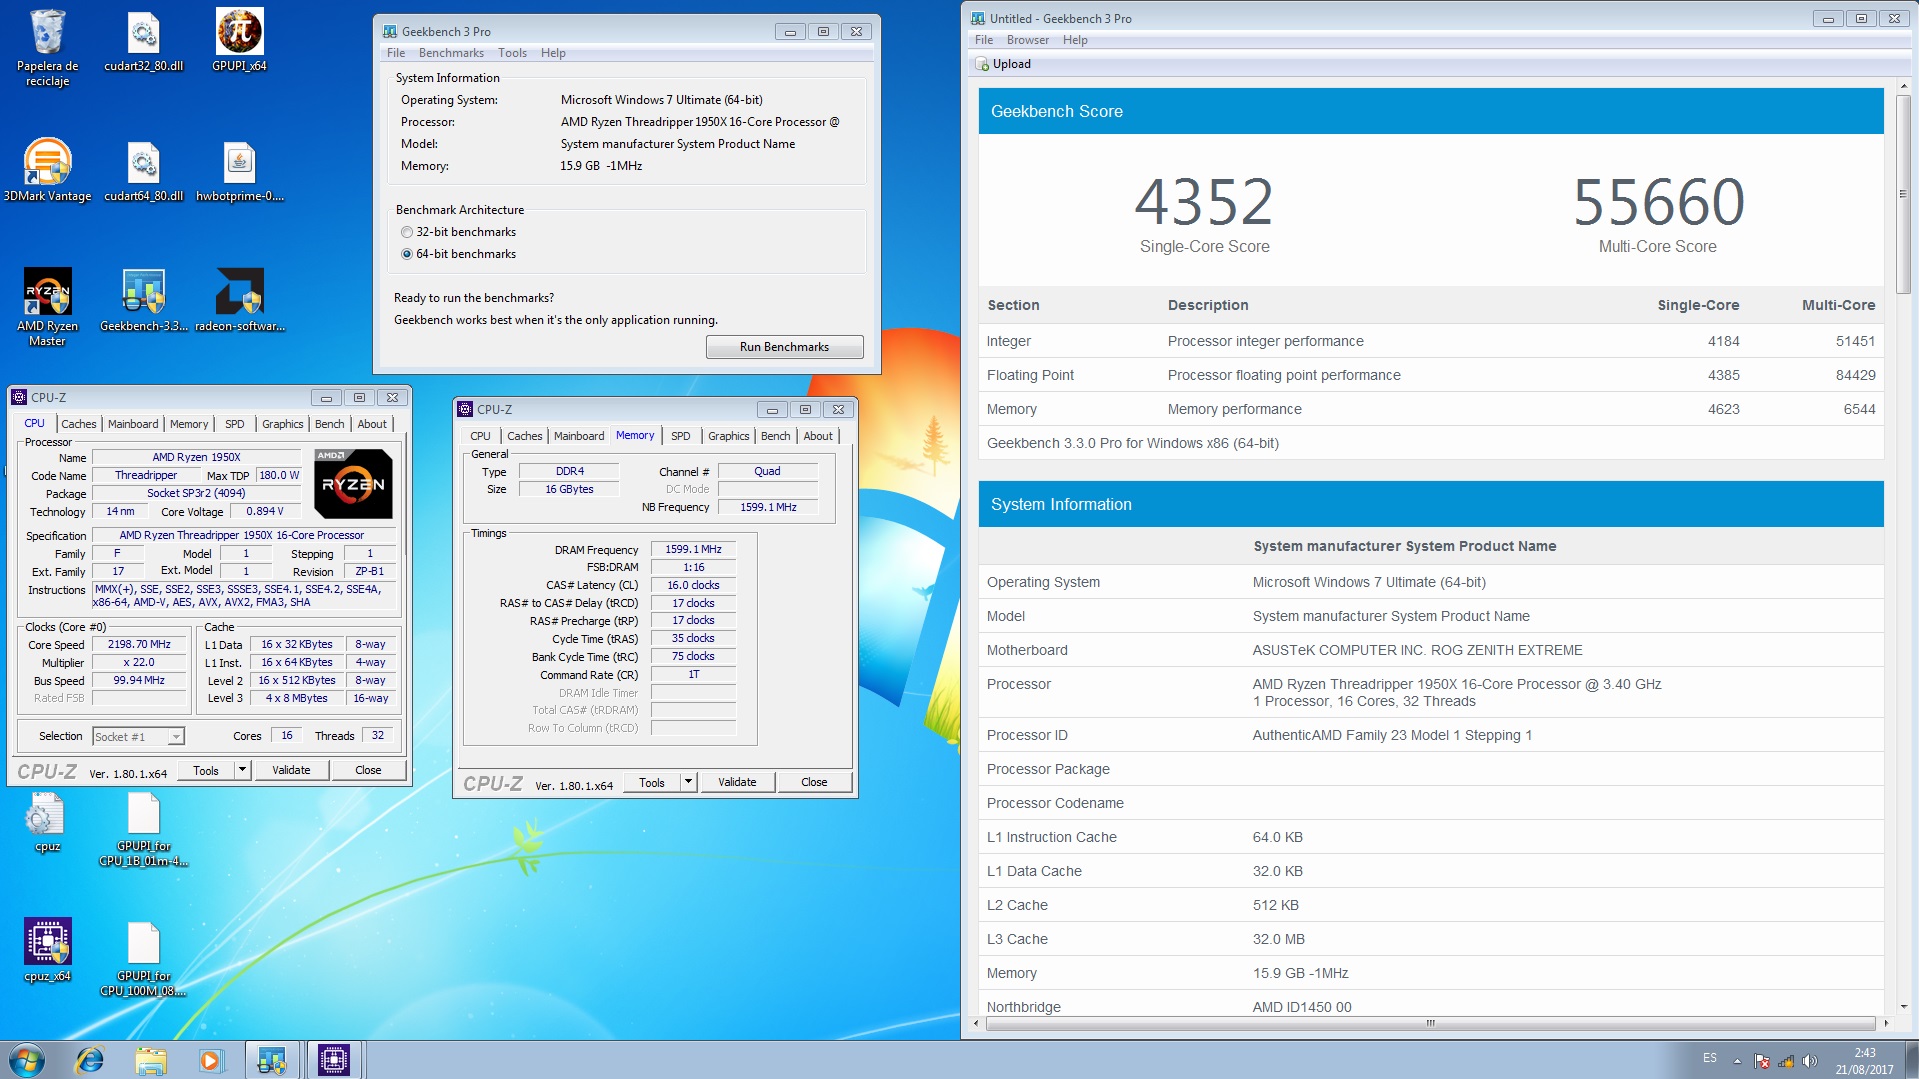Select cudart64_80.dll desktop file icon
The width and height of the screenshot is (1919, 1079).
click(144, 170)
